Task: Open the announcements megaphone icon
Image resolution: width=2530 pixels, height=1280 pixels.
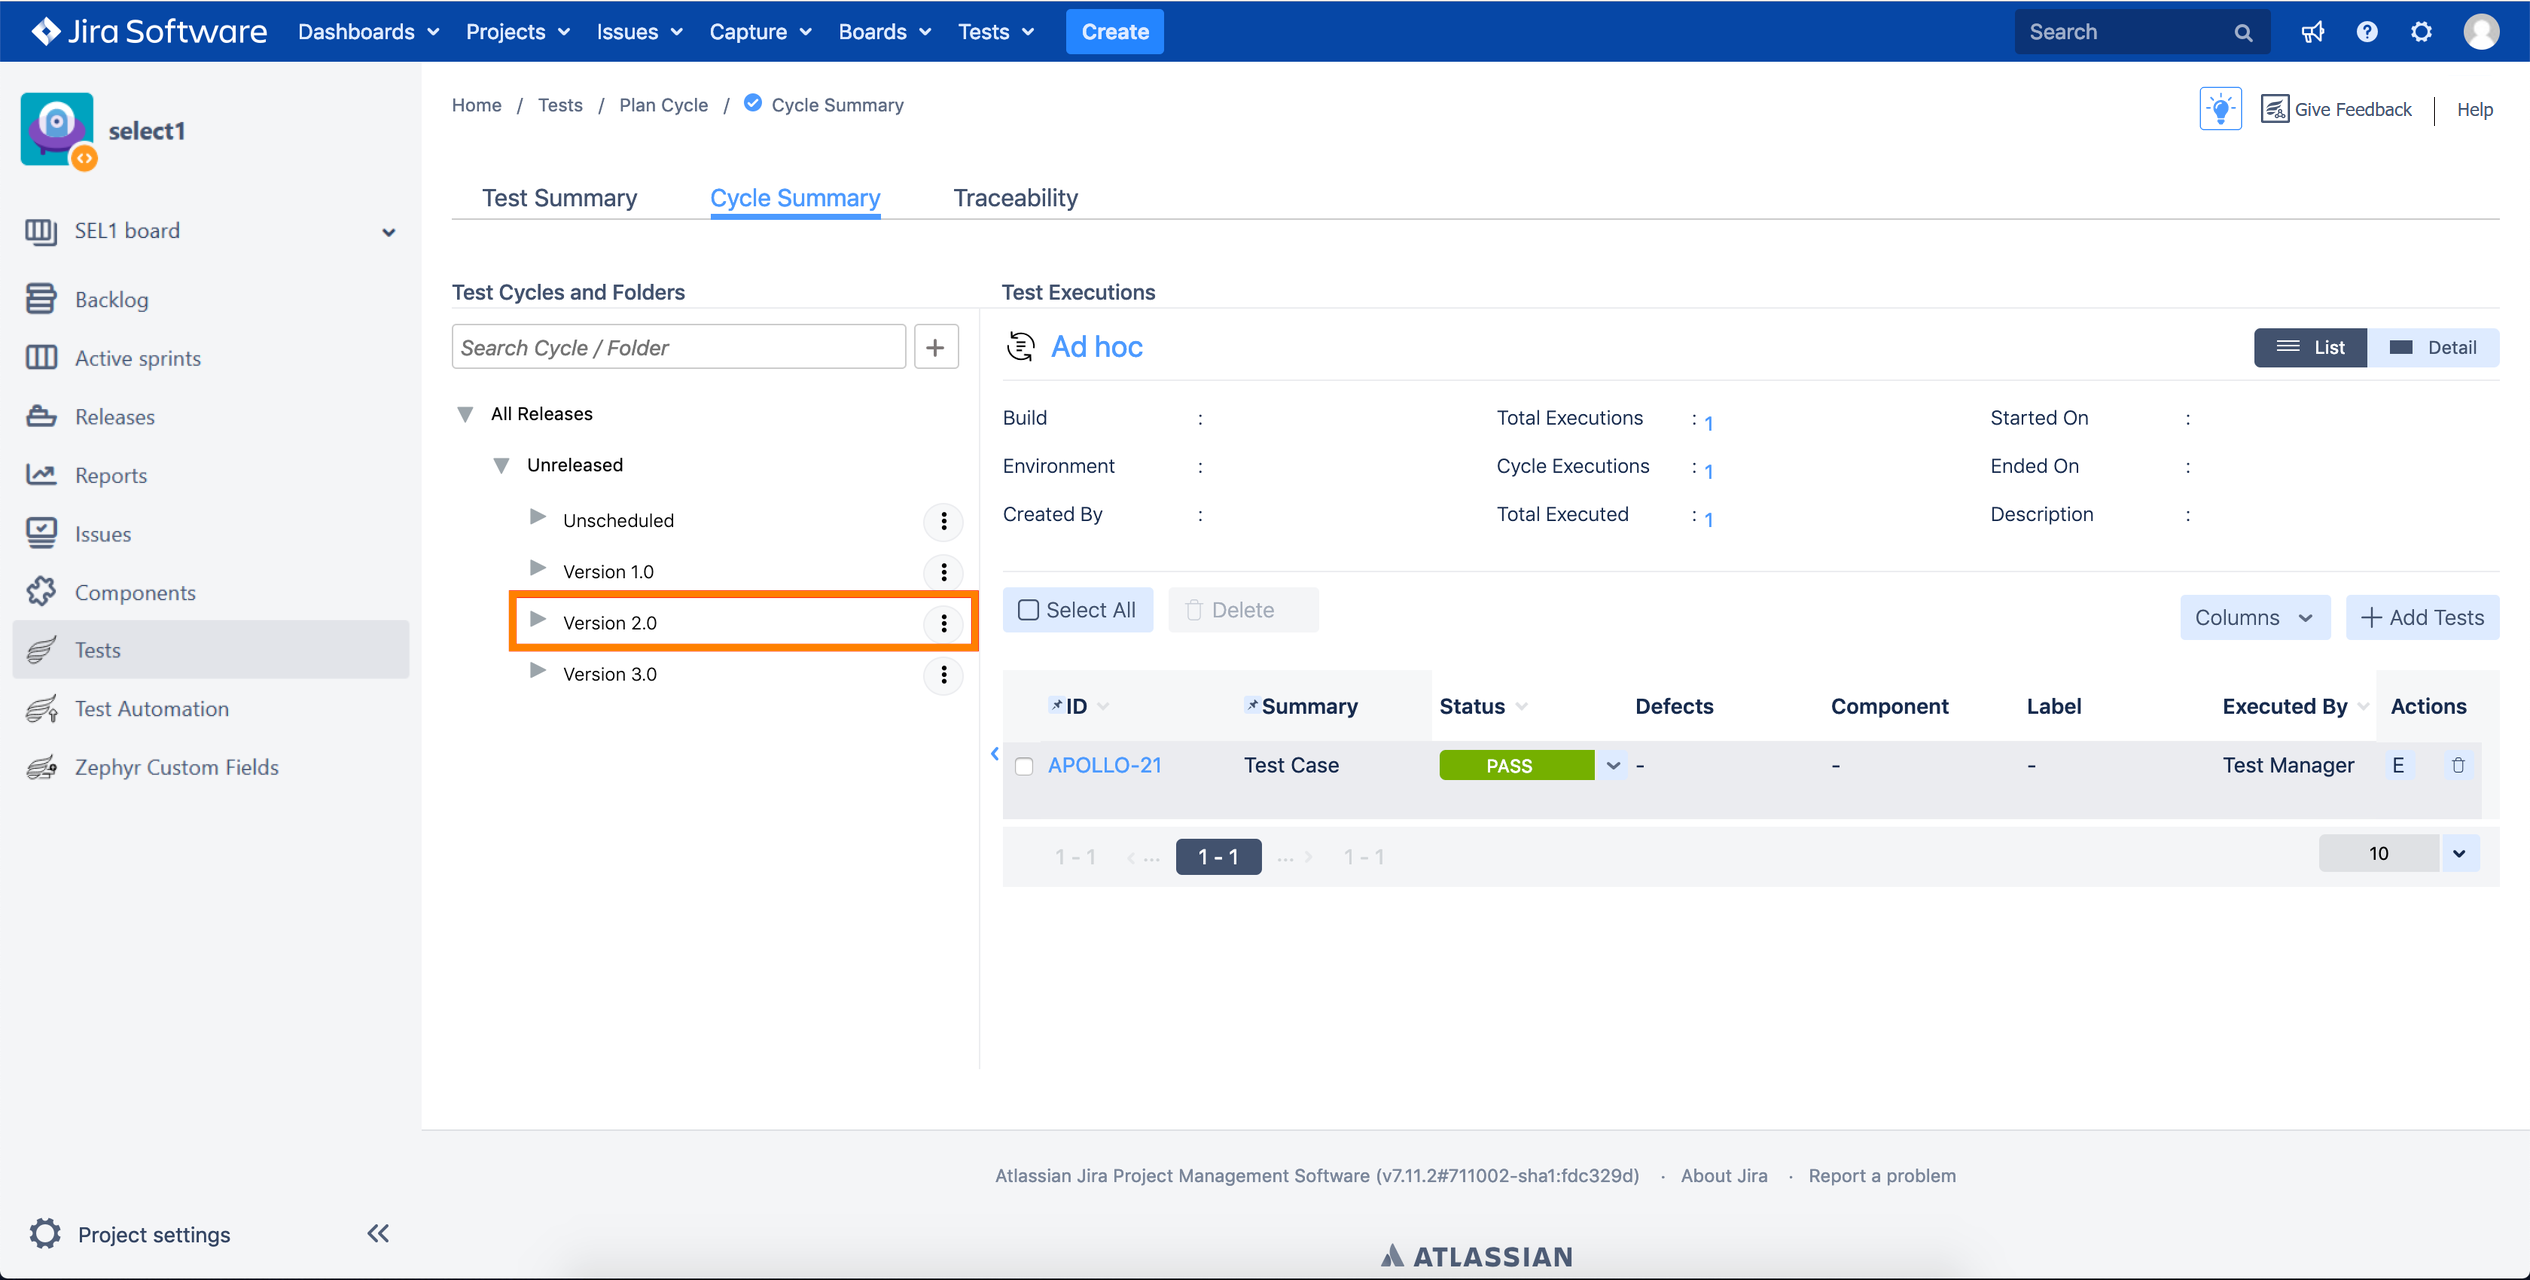Action: point(2313,31)
